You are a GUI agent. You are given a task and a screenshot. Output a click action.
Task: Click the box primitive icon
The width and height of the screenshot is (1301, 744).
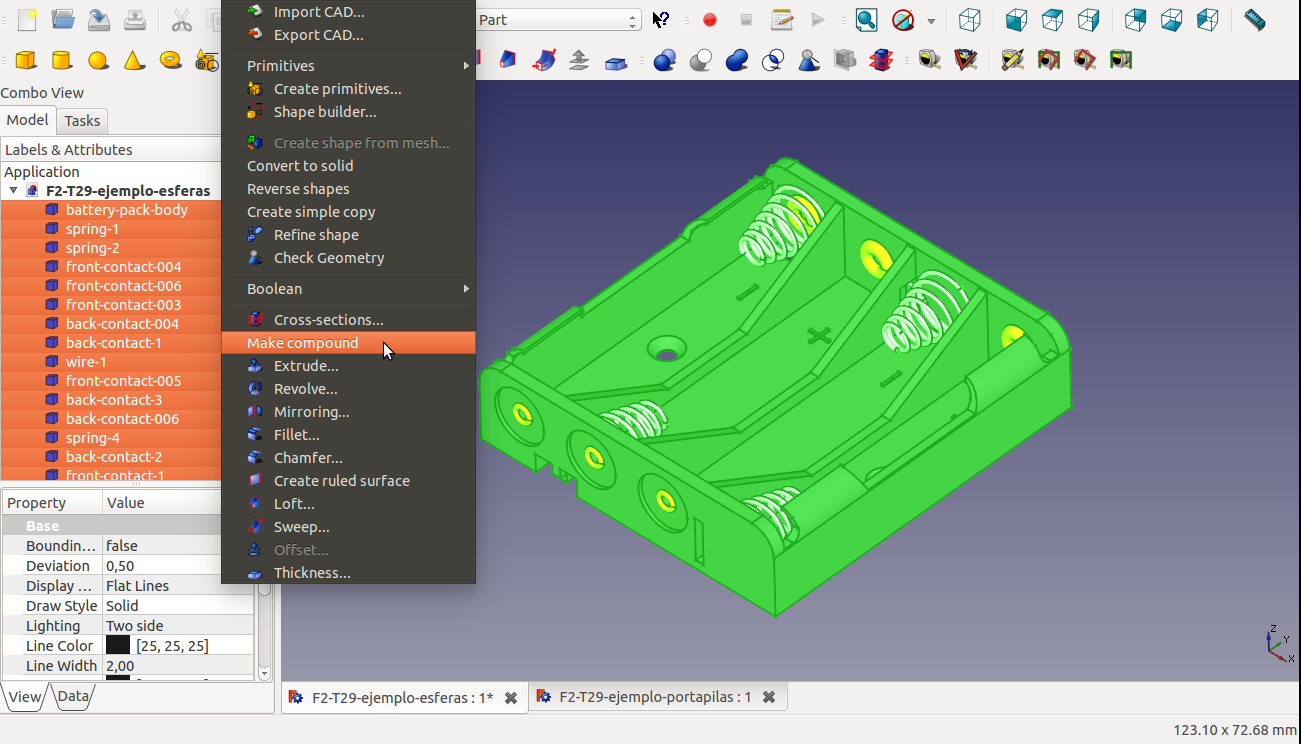[26, 60]
